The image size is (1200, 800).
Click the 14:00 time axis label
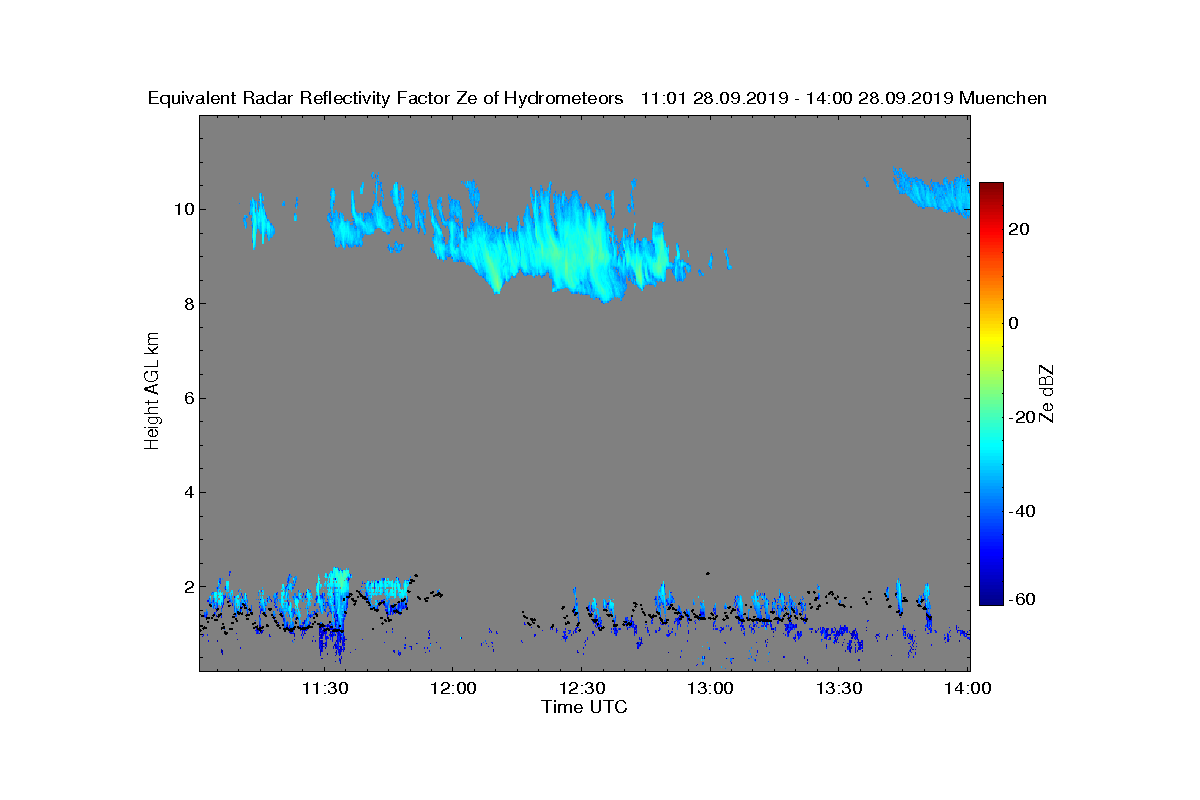pos(968,688)
